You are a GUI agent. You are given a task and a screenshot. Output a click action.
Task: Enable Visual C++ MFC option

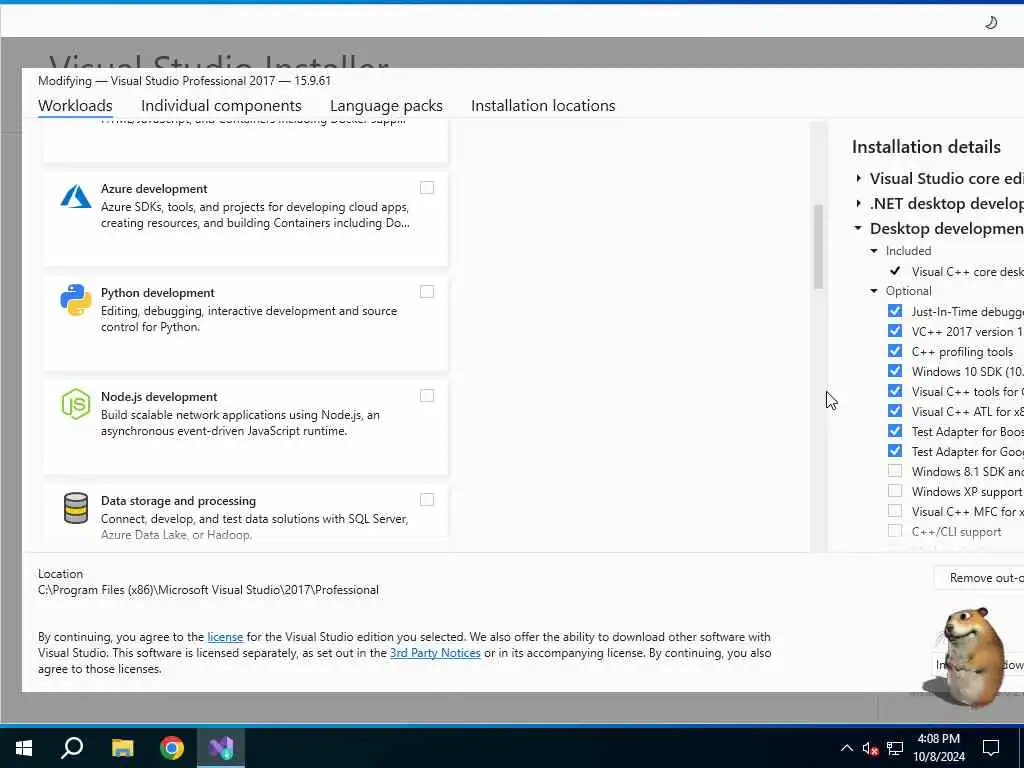[895, 511]
